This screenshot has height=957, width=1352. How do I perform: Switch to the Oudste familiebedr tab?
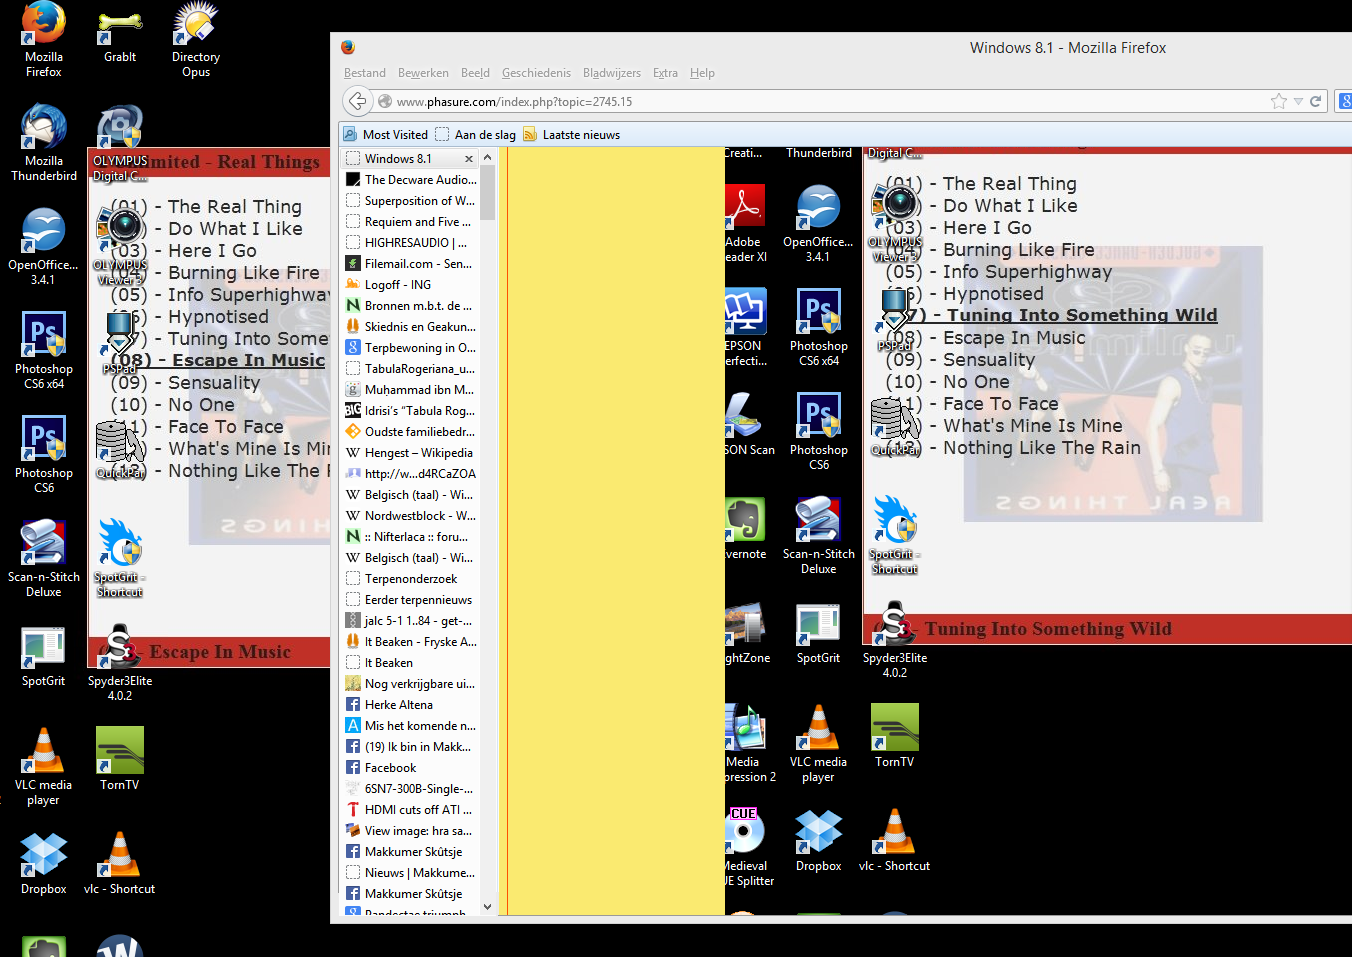click(410, 432)
